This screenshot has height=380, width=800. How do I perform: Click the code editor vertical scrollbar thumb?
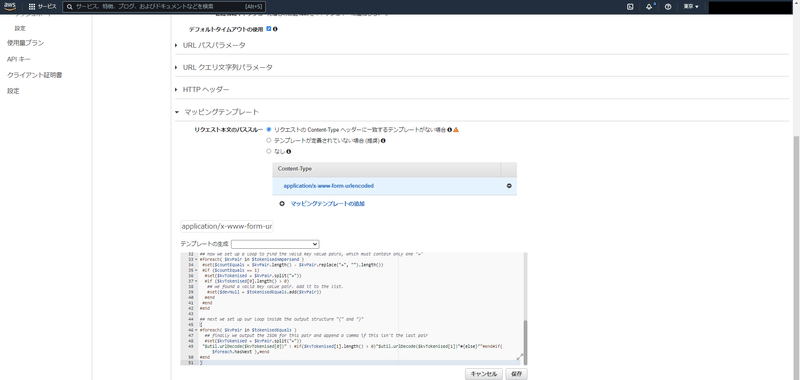click(525, 342)
